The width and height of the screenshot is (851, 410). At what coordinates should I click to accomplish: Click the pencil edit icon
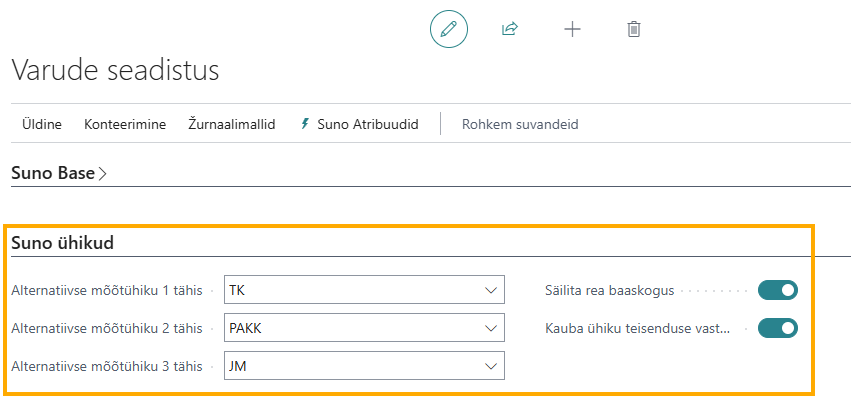(449, 29)
